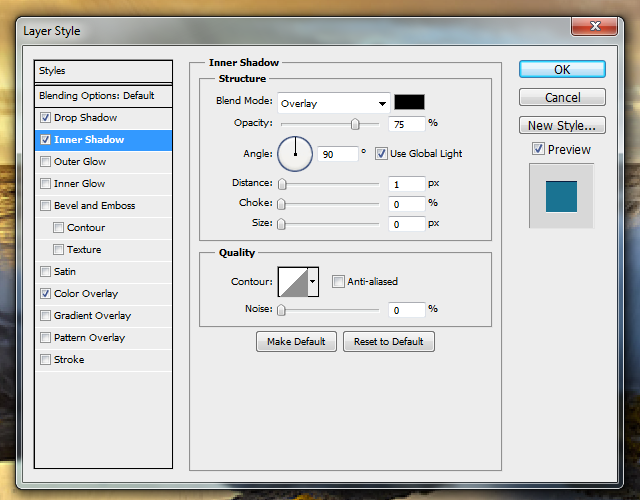This screenshot has height=500, width=640.
Task: Enable the Anti-aliased checkbox
Action: [338, 281]
